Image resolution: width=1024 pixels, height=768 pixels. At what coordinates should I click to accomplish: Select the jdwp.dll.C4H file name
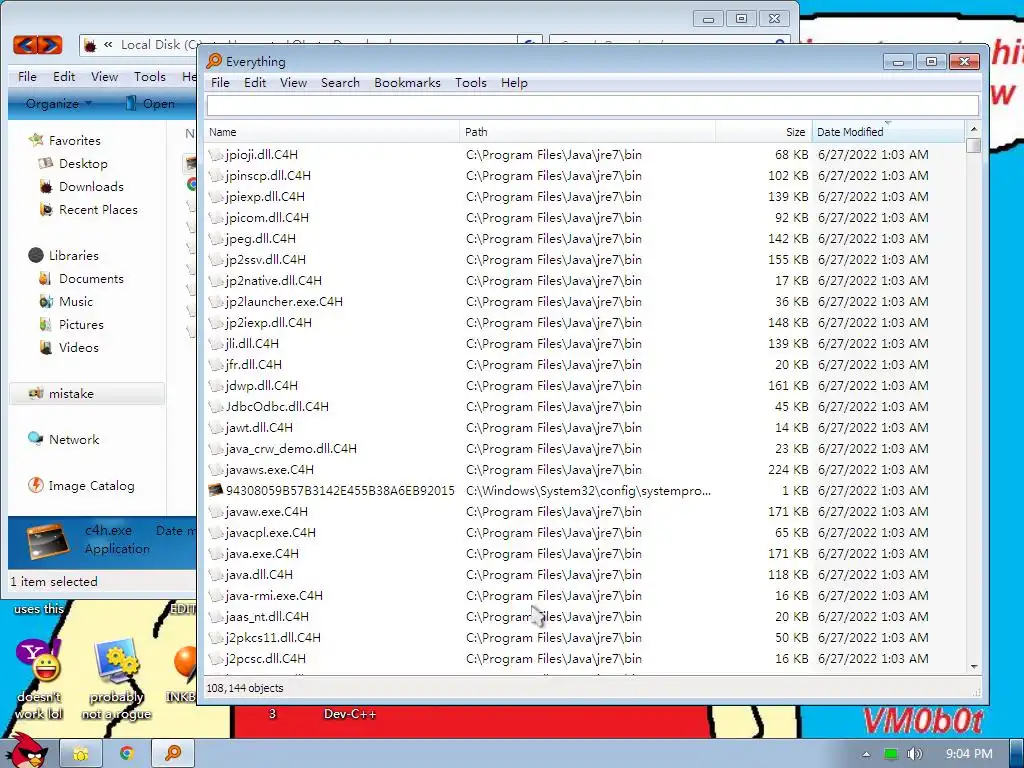(261, 385)
